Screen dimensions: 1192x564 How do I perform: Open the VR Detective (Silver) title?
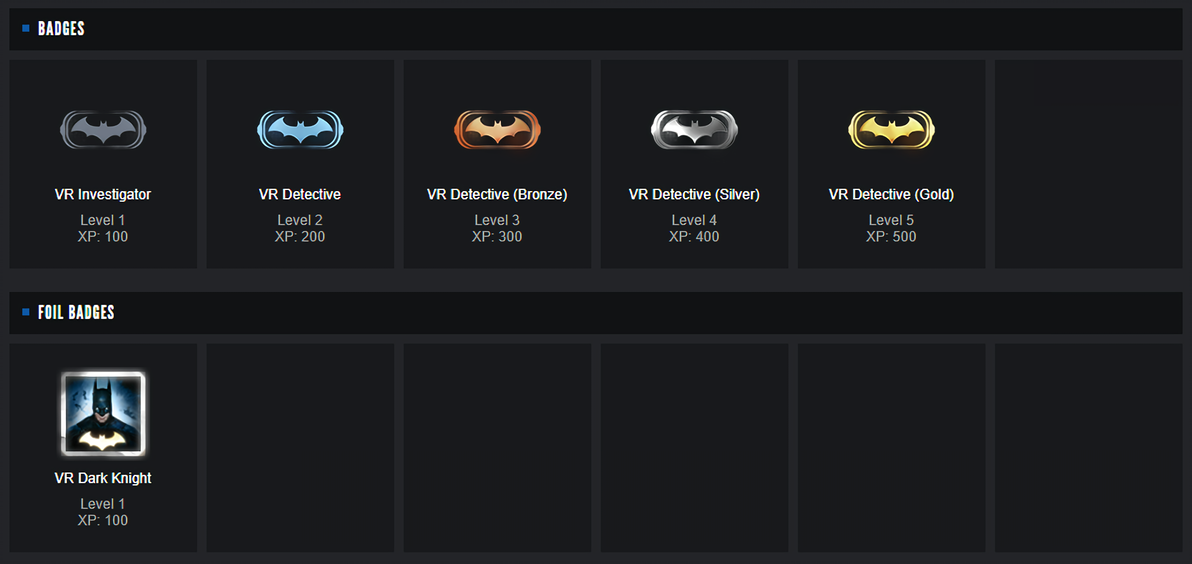[x=694, y=194]
